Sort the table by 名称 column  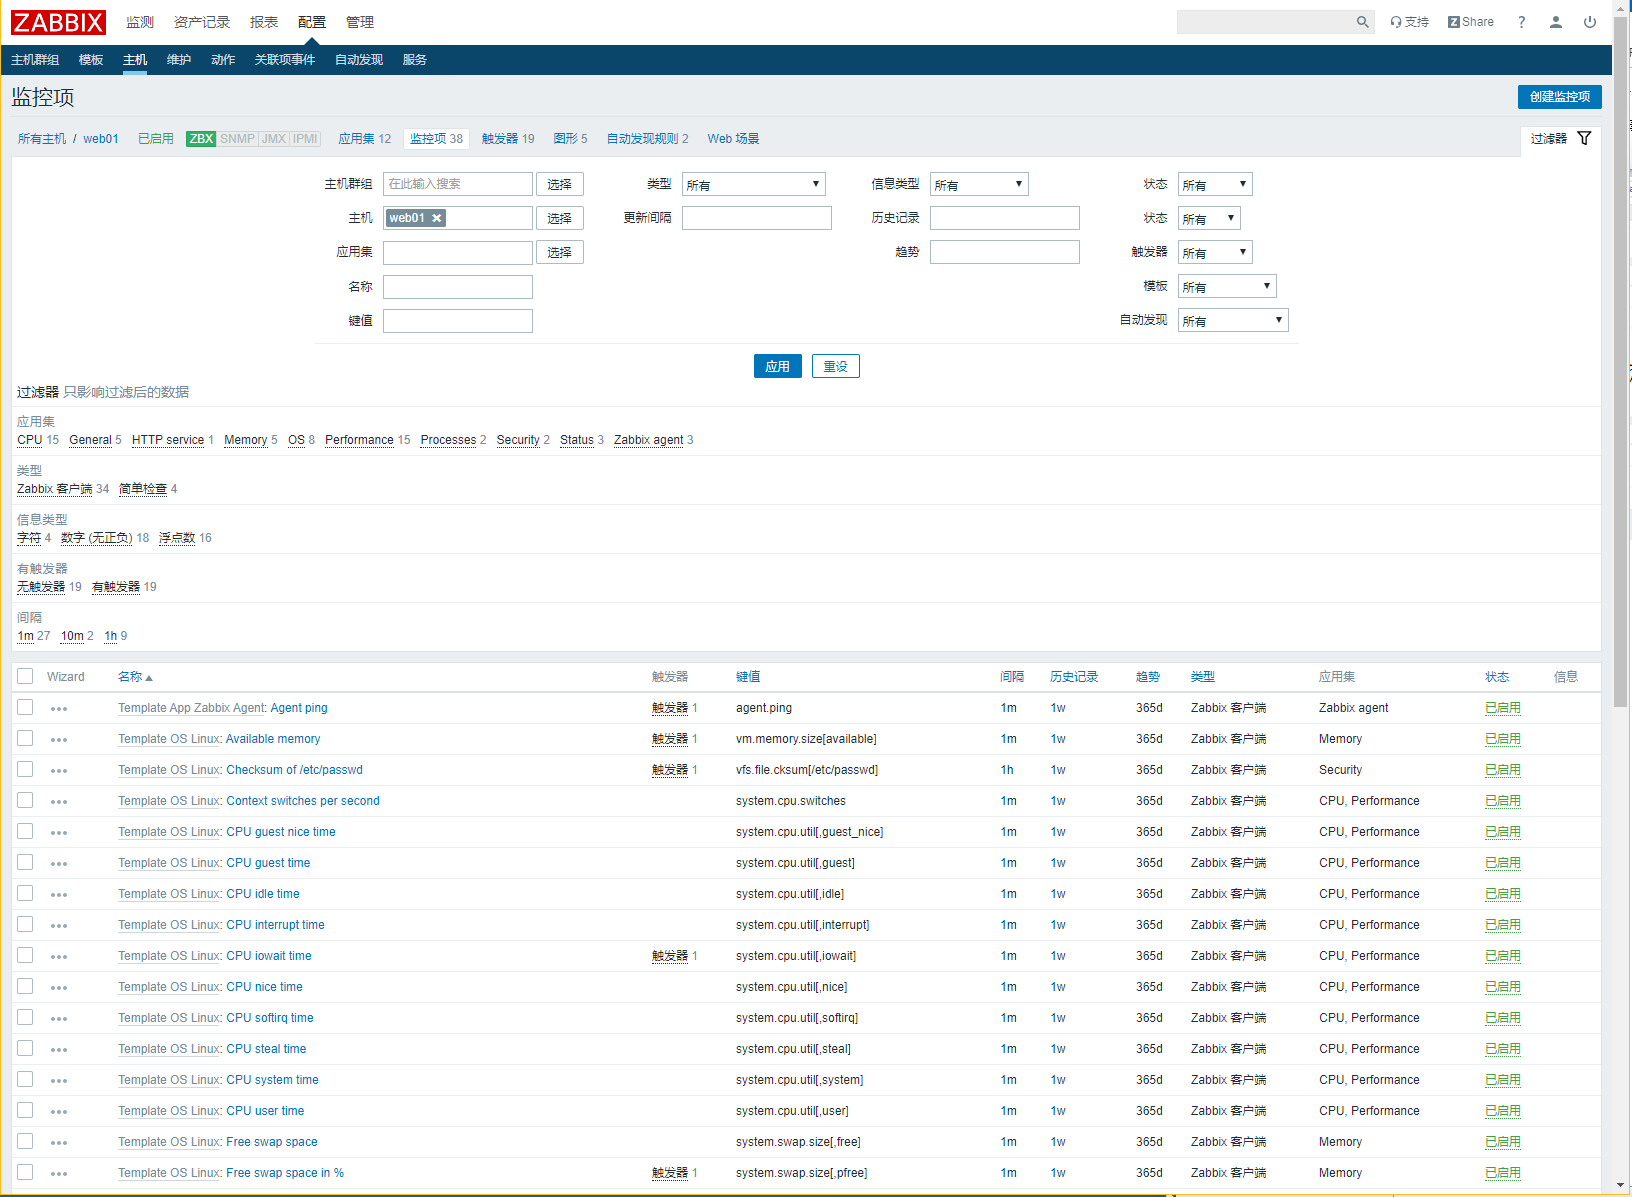pyautogui.click(x=135, y=677)
